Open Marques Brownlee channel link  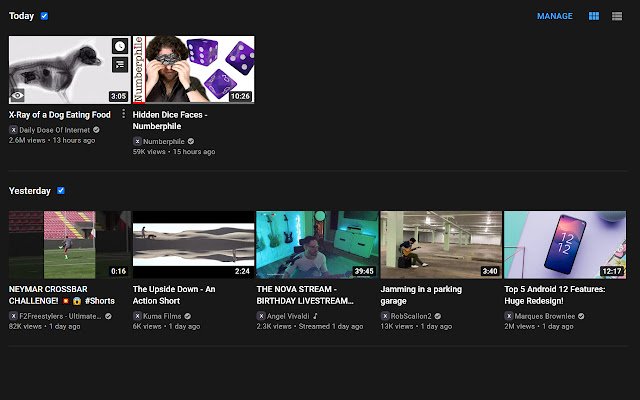point(545,316)
